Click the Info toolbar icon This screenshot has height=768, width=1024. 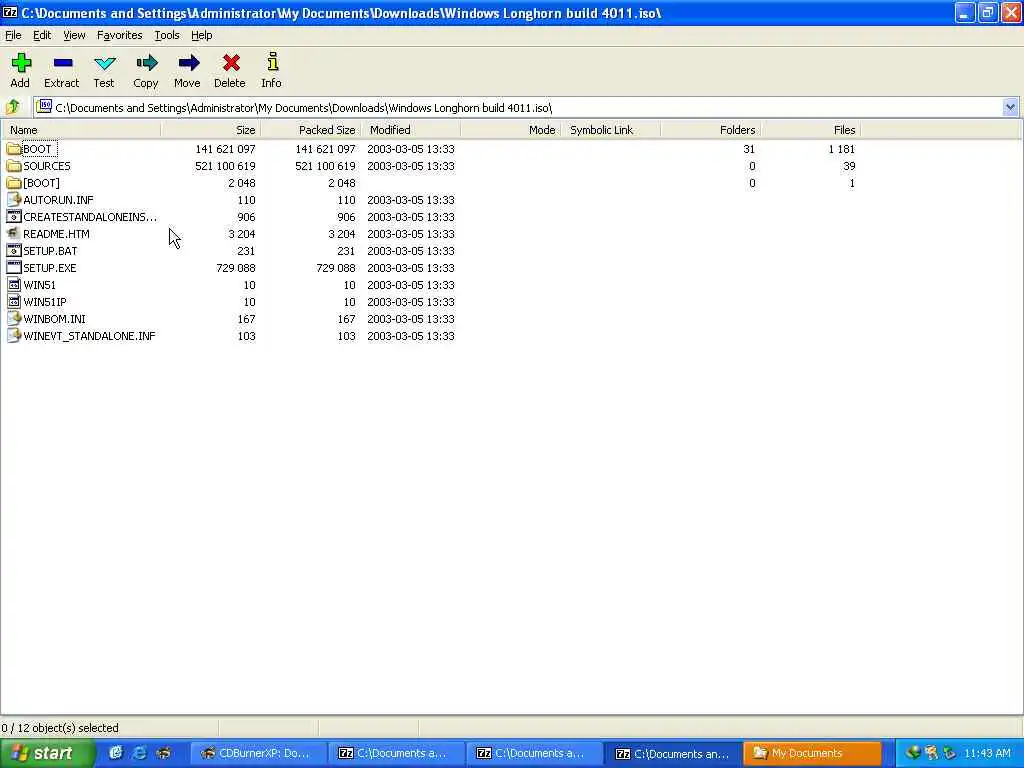tap(272, 63)
